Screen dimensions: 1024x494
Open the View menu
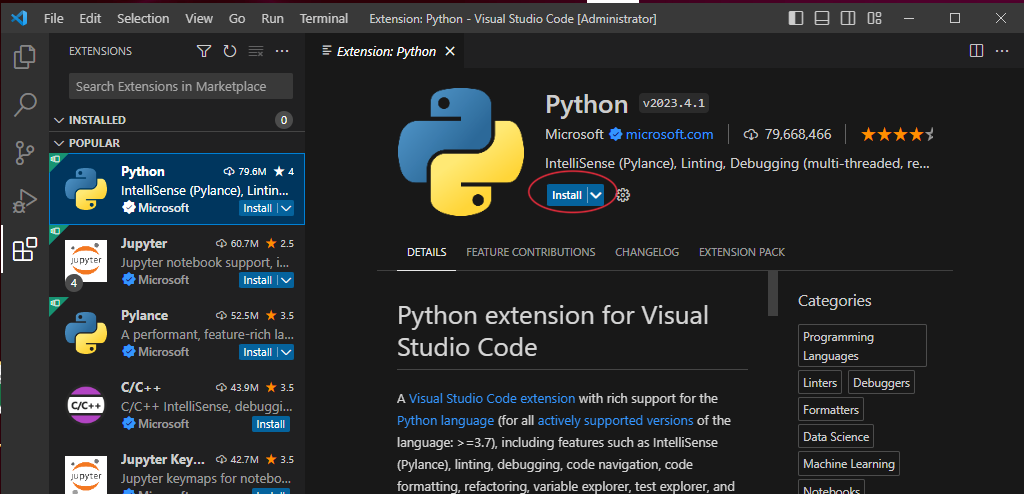(199, 18)
